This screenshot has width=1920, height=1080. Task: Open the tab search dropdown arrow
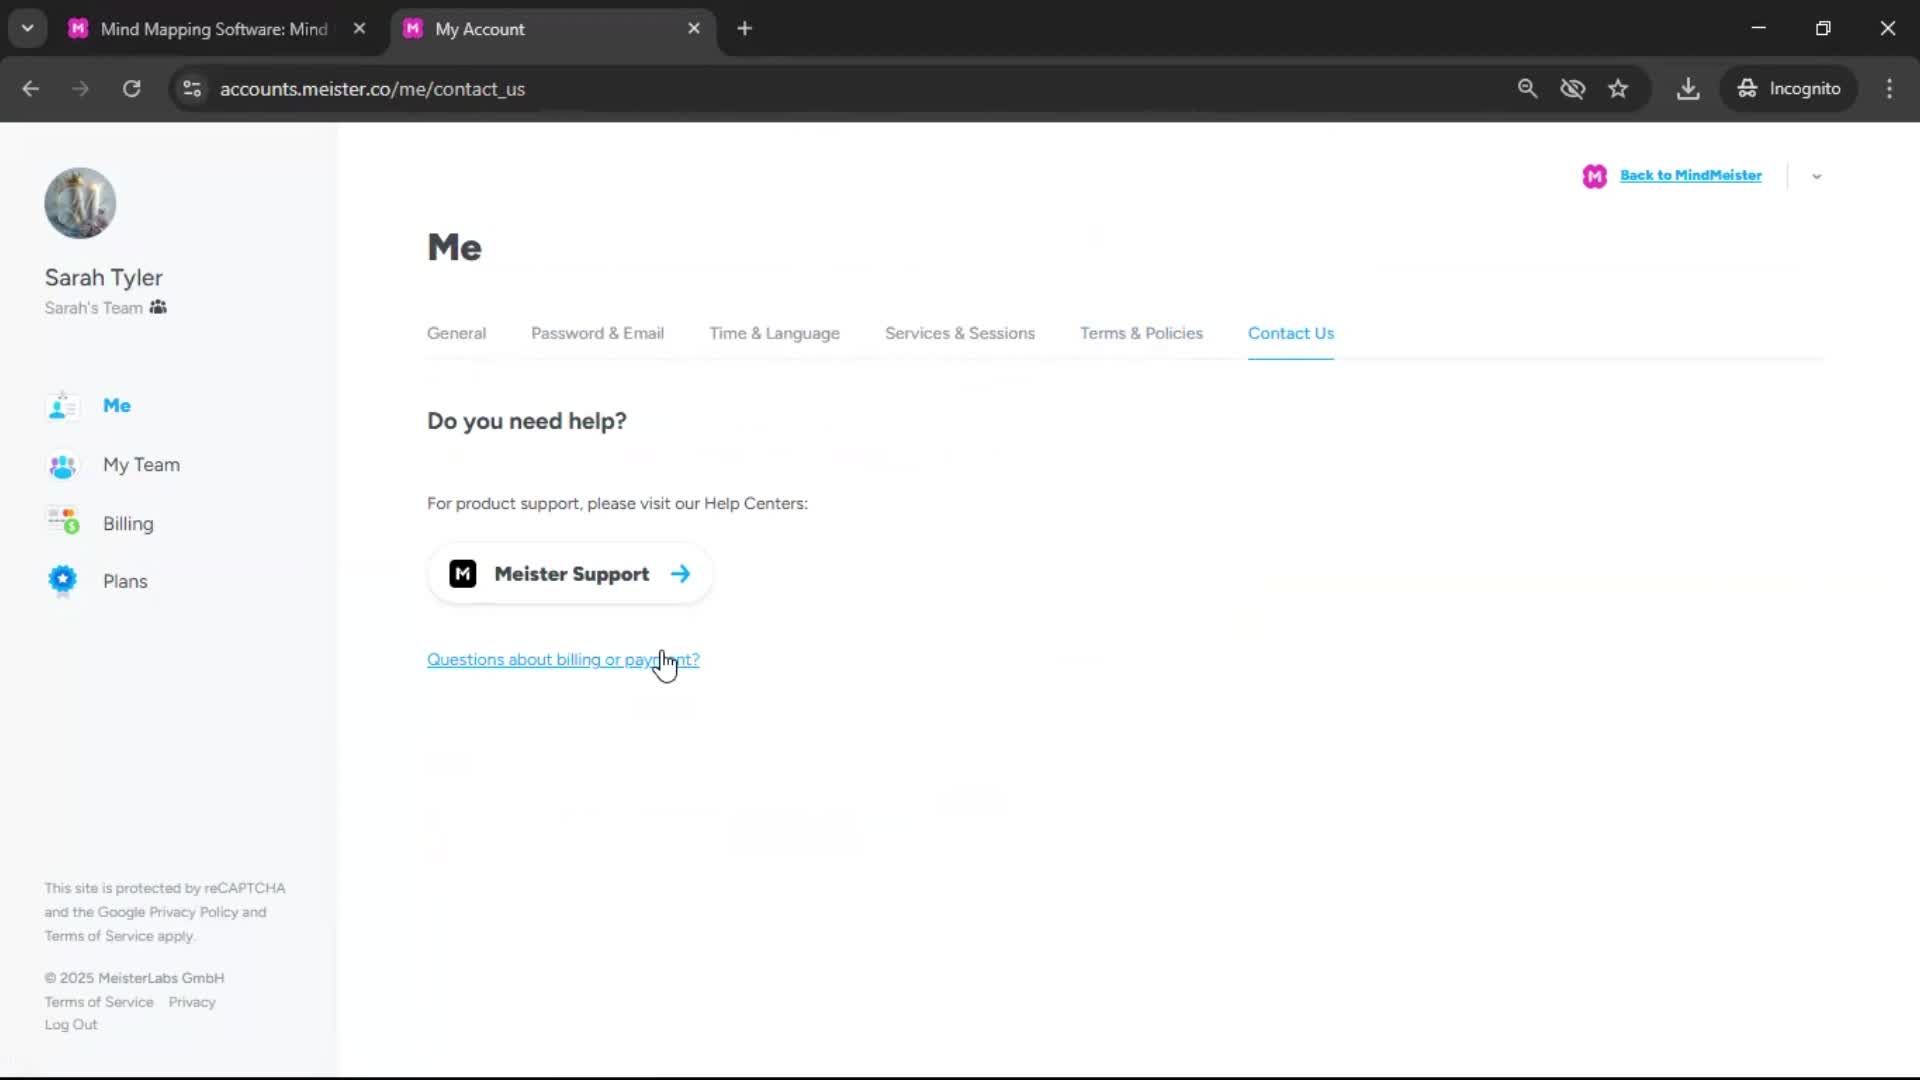click(28, 29)
